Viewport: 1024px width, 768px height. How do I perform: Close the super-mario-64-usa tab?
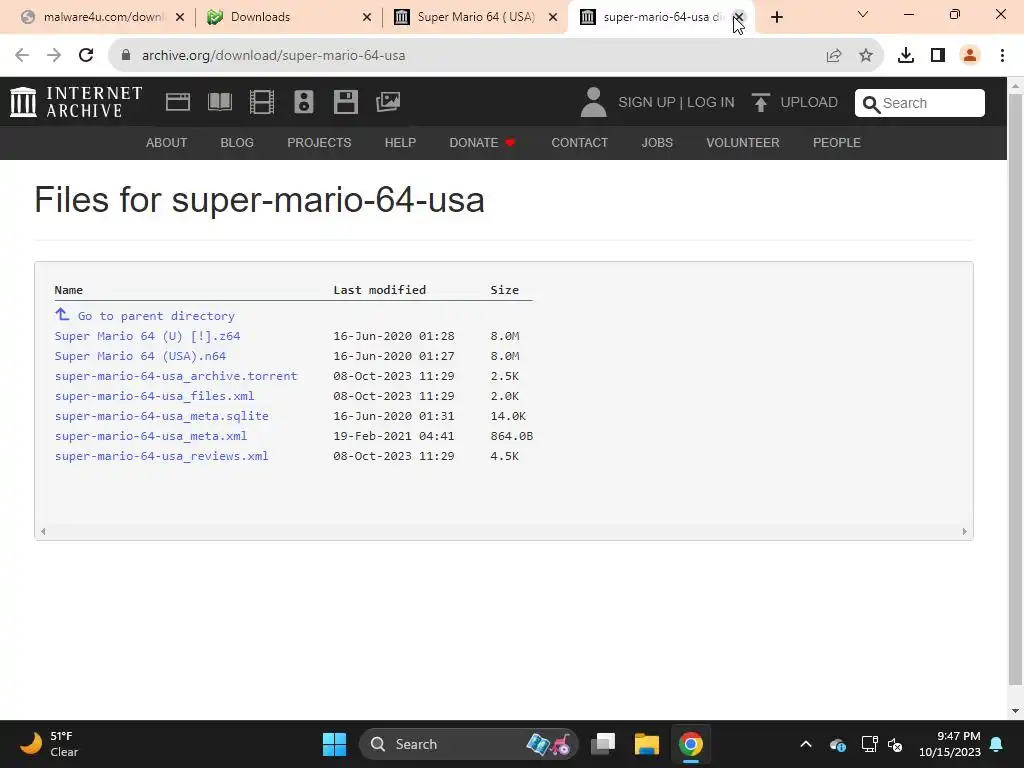(739, 17)
